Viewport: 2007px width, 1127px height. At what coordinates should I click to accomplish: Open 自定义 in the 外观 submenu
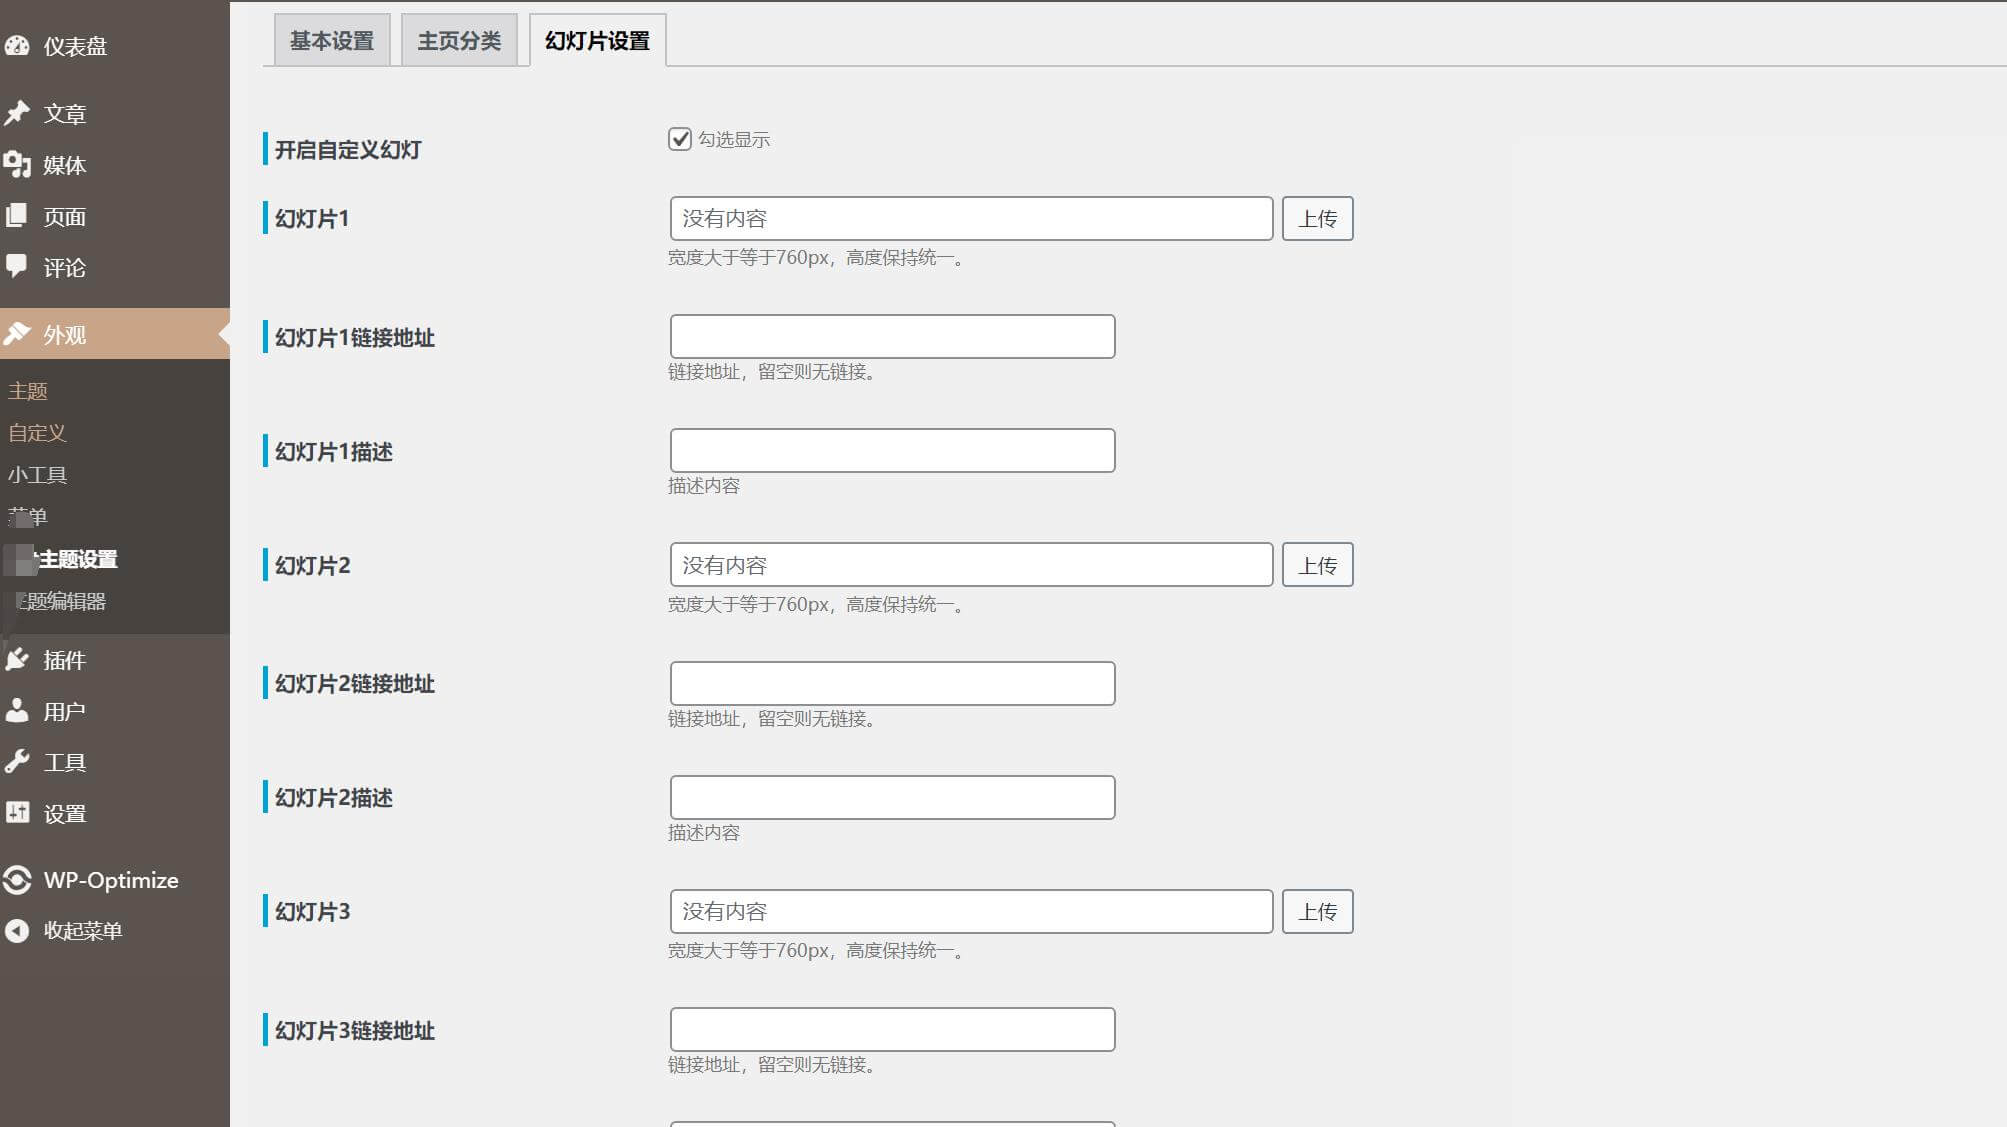[x=37, y=433]
